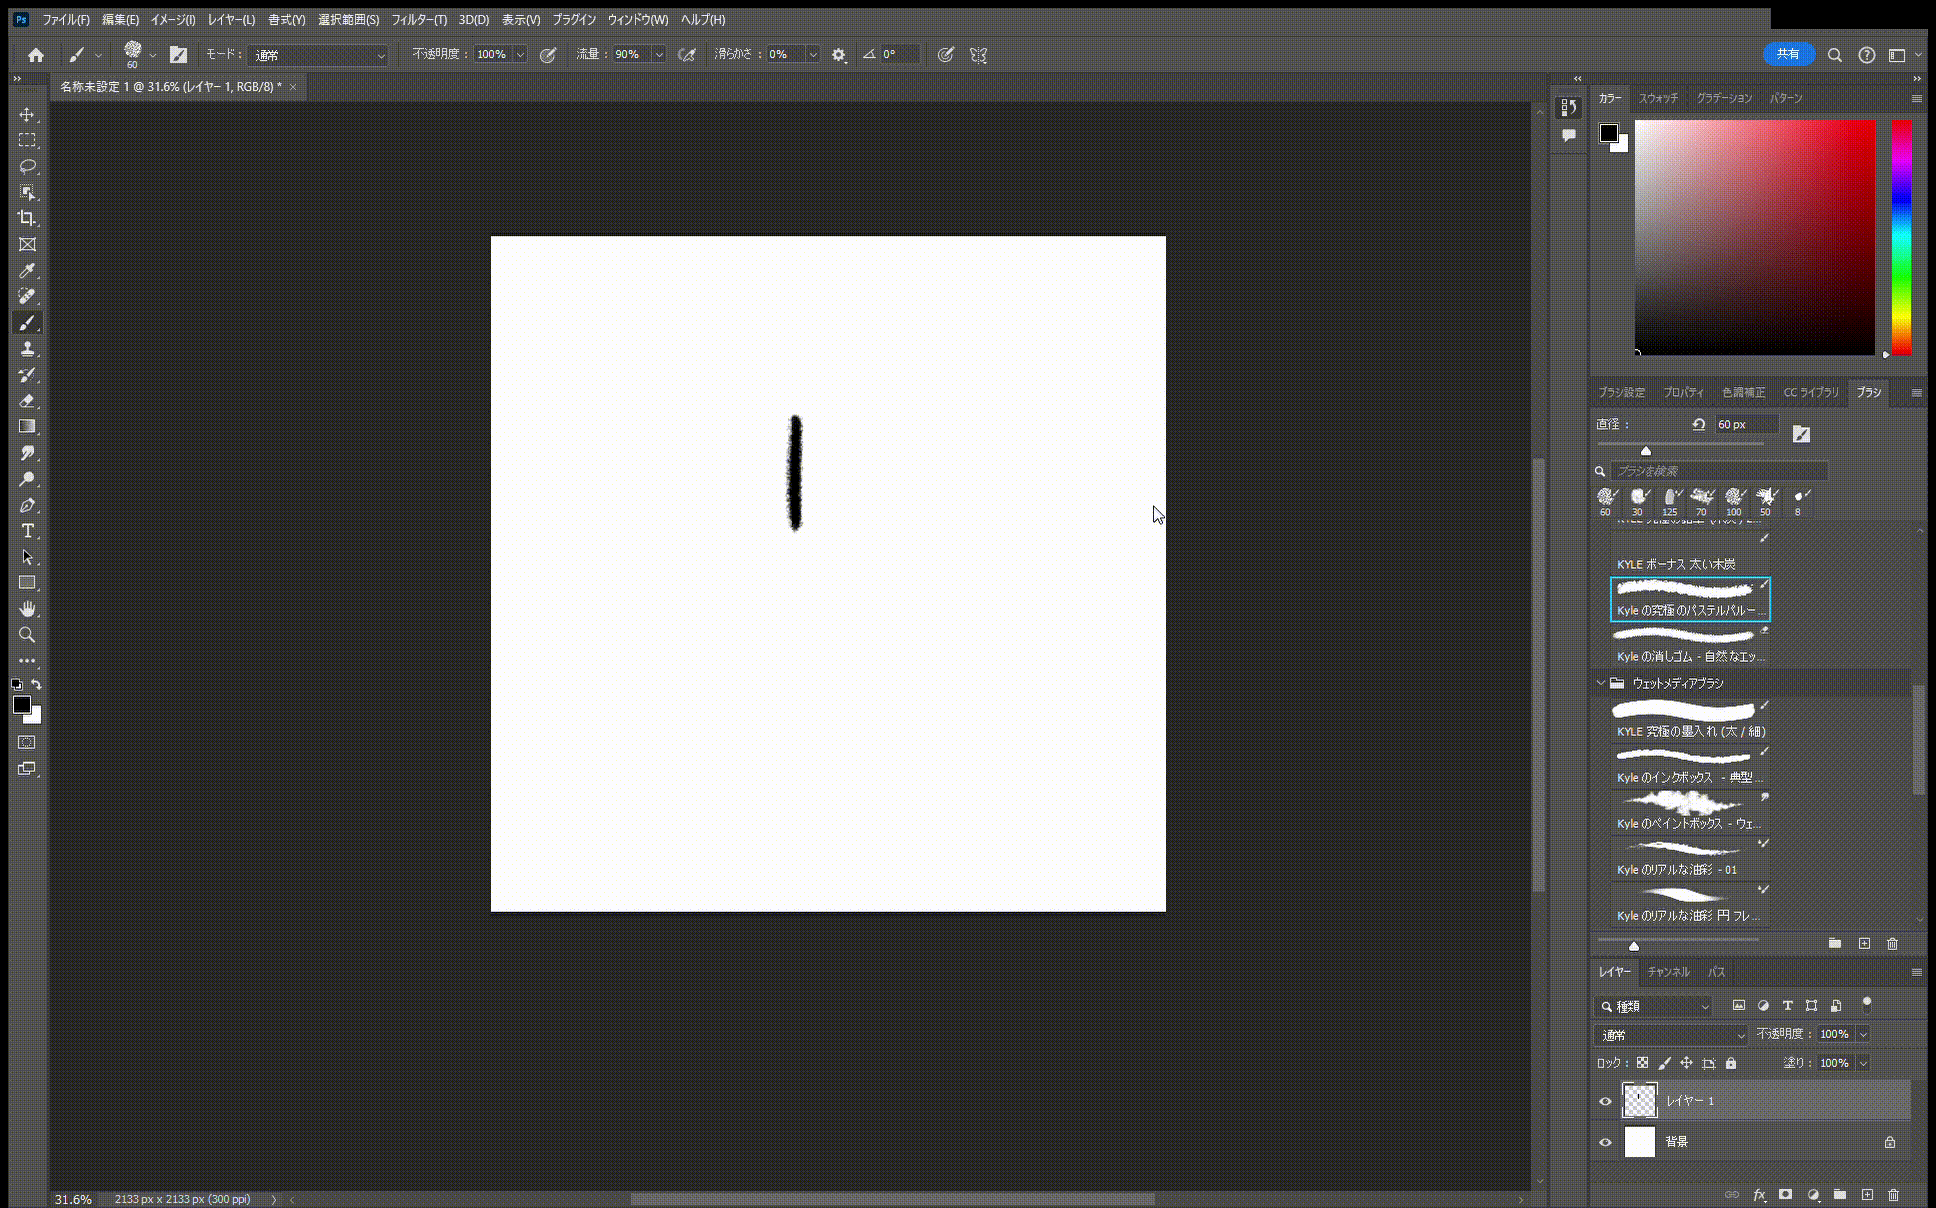
Task: Open layer blend mode dropdown
Action: [x=1669, y=1035]
